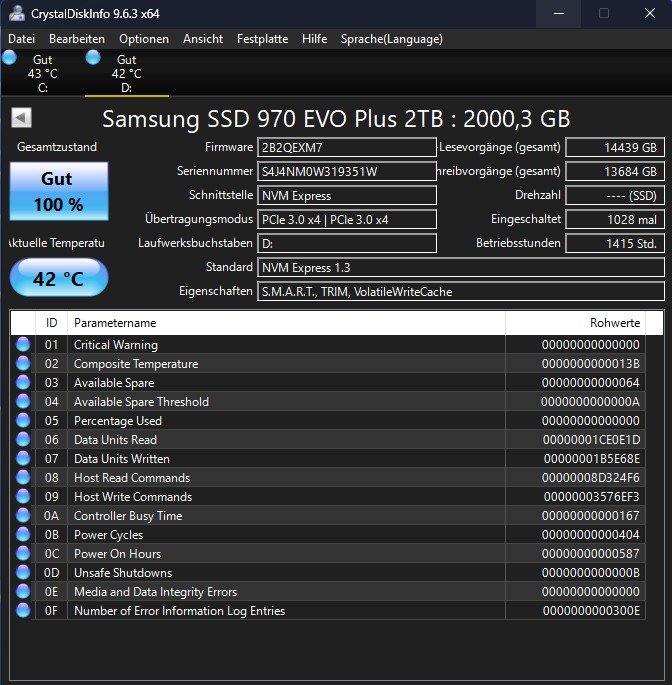Click the CrystalDiskInfo app icon in title bar
Viewport: 672px width, 685px height.
point(17,13)
